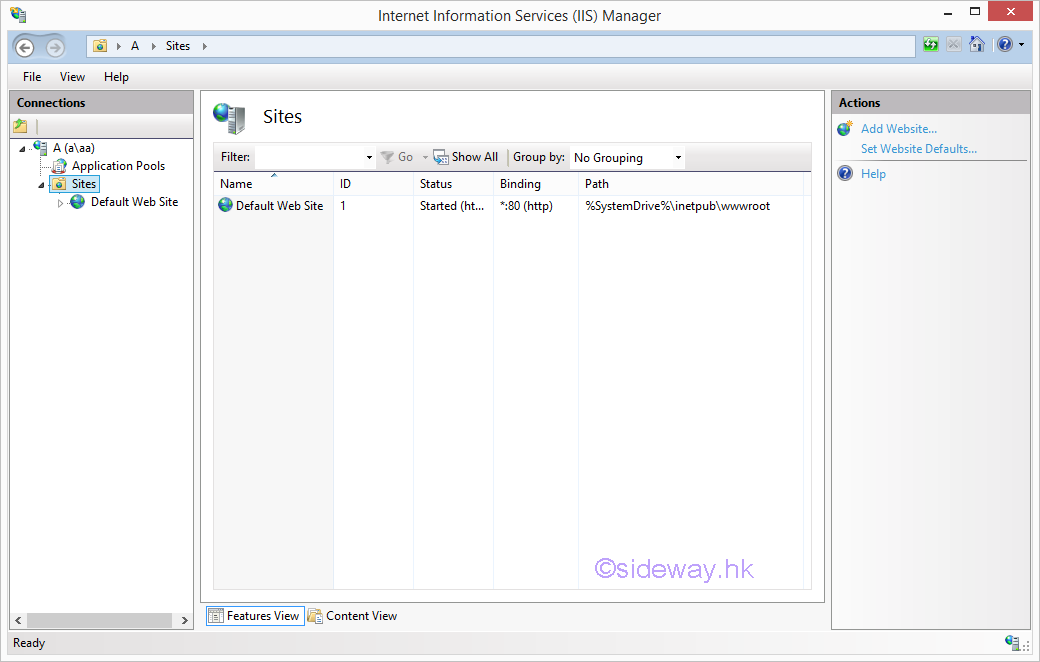Click the Refresh page icon in toolbar

click(931, 45)
